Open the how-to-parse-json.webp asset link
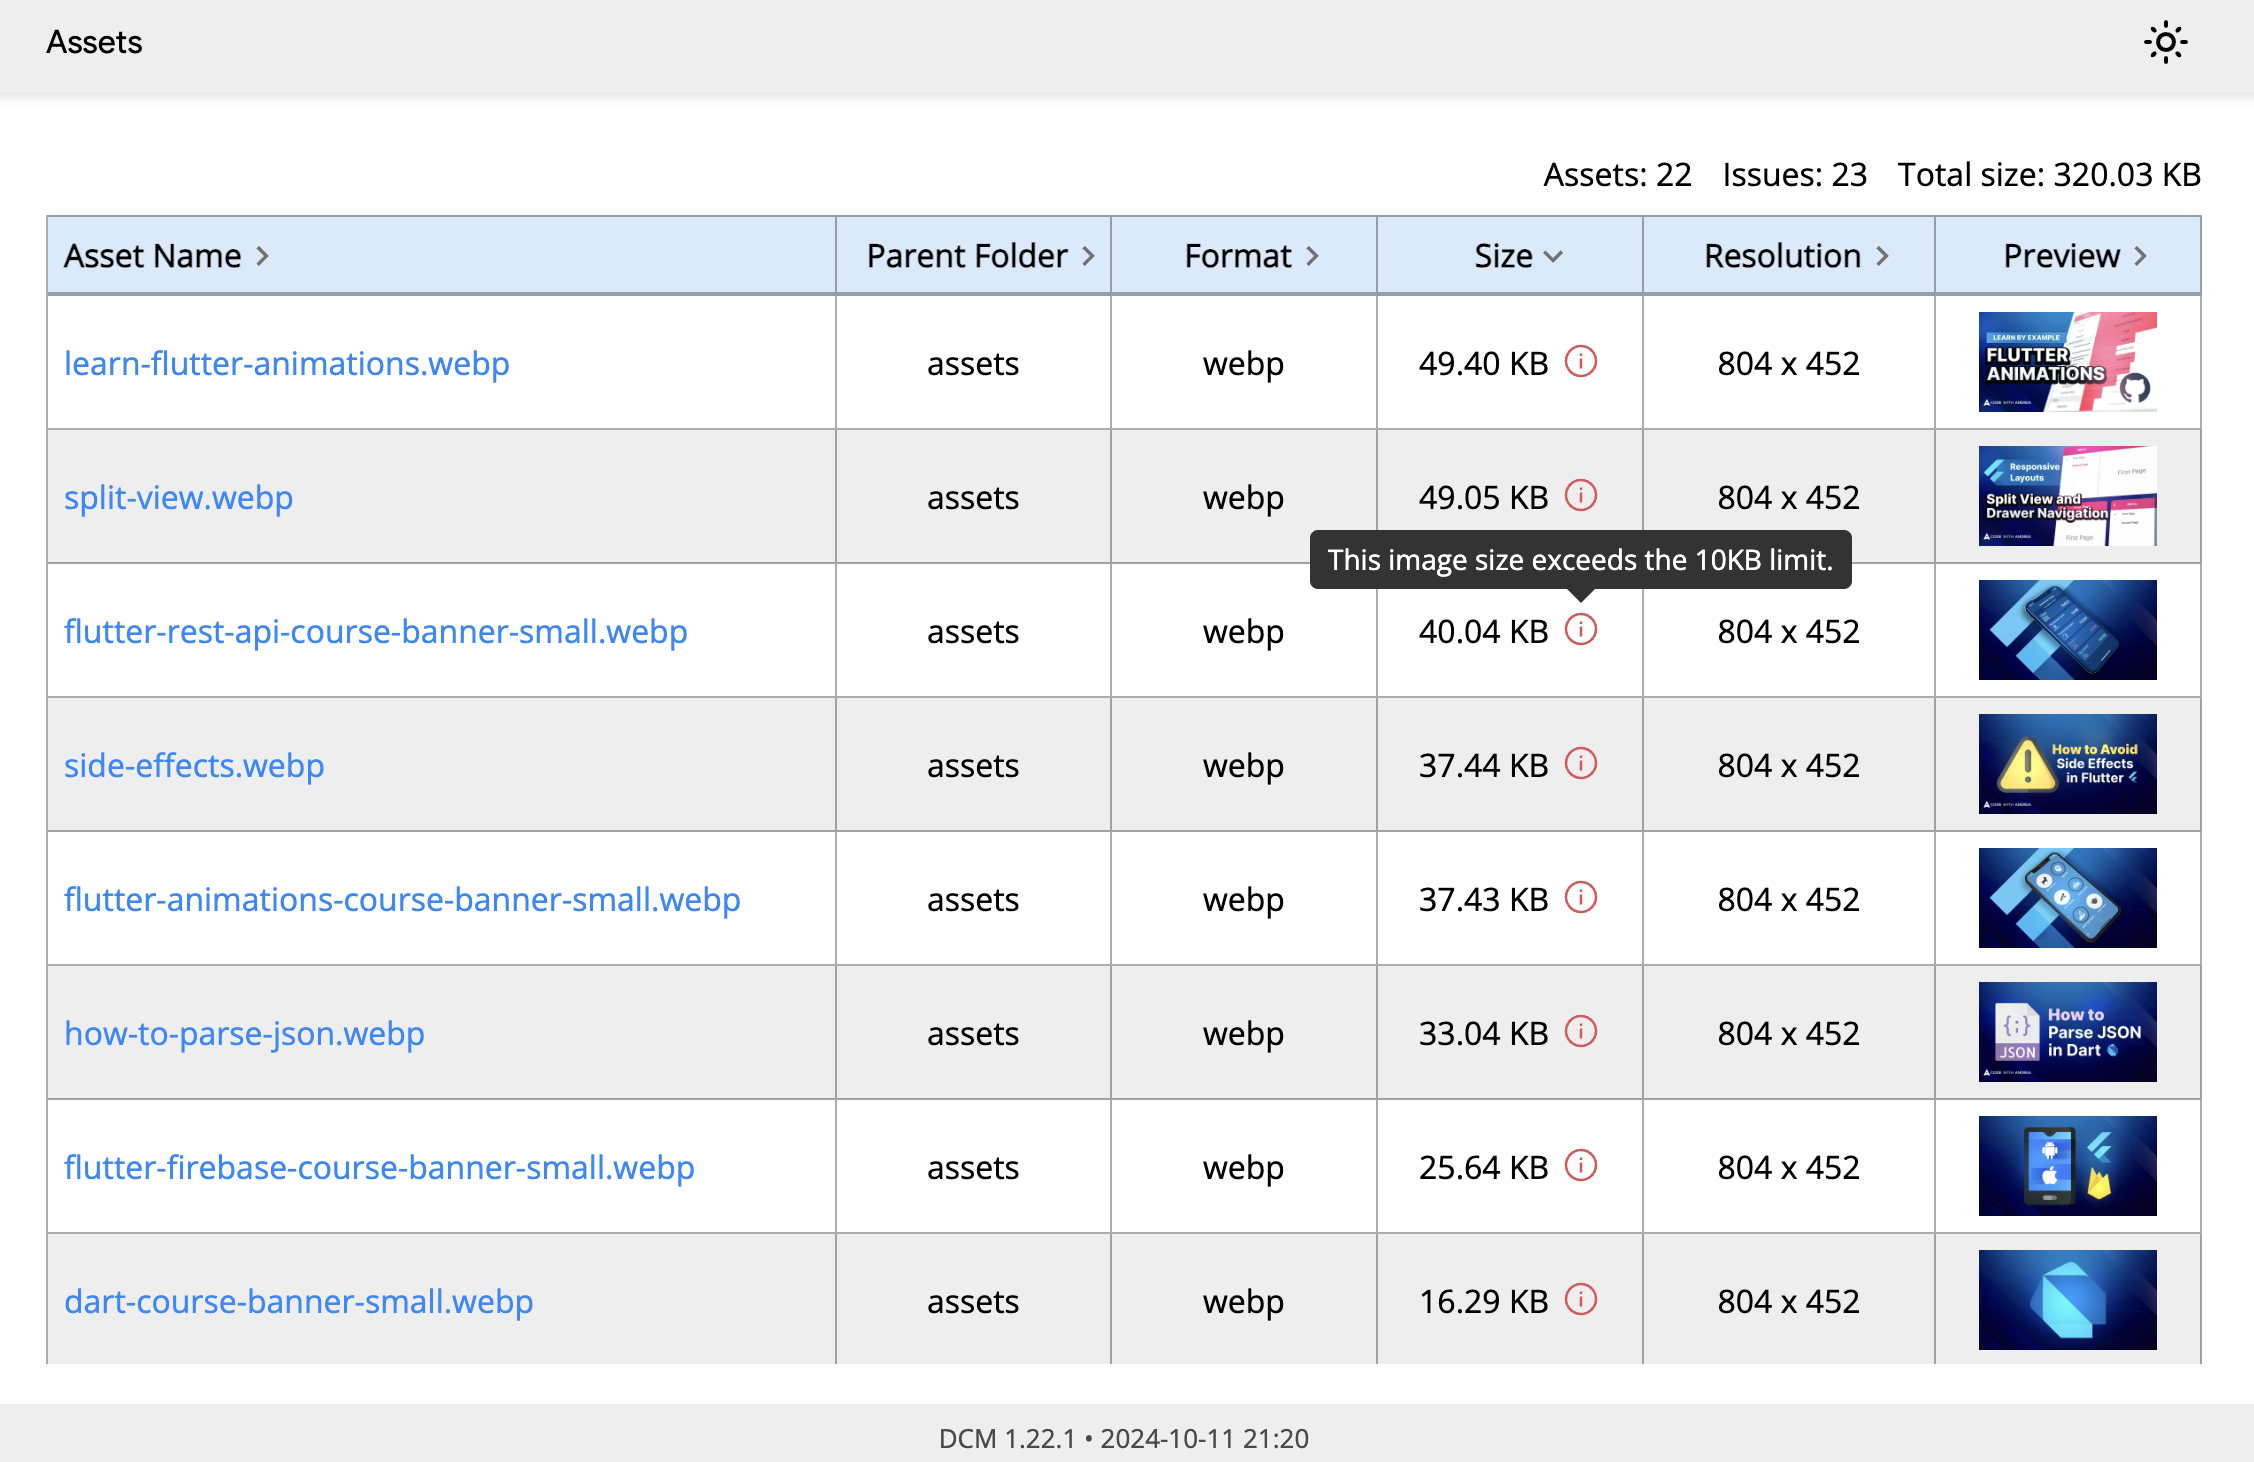Viewport: 2254px width, 1462px height. (243, 1032)
